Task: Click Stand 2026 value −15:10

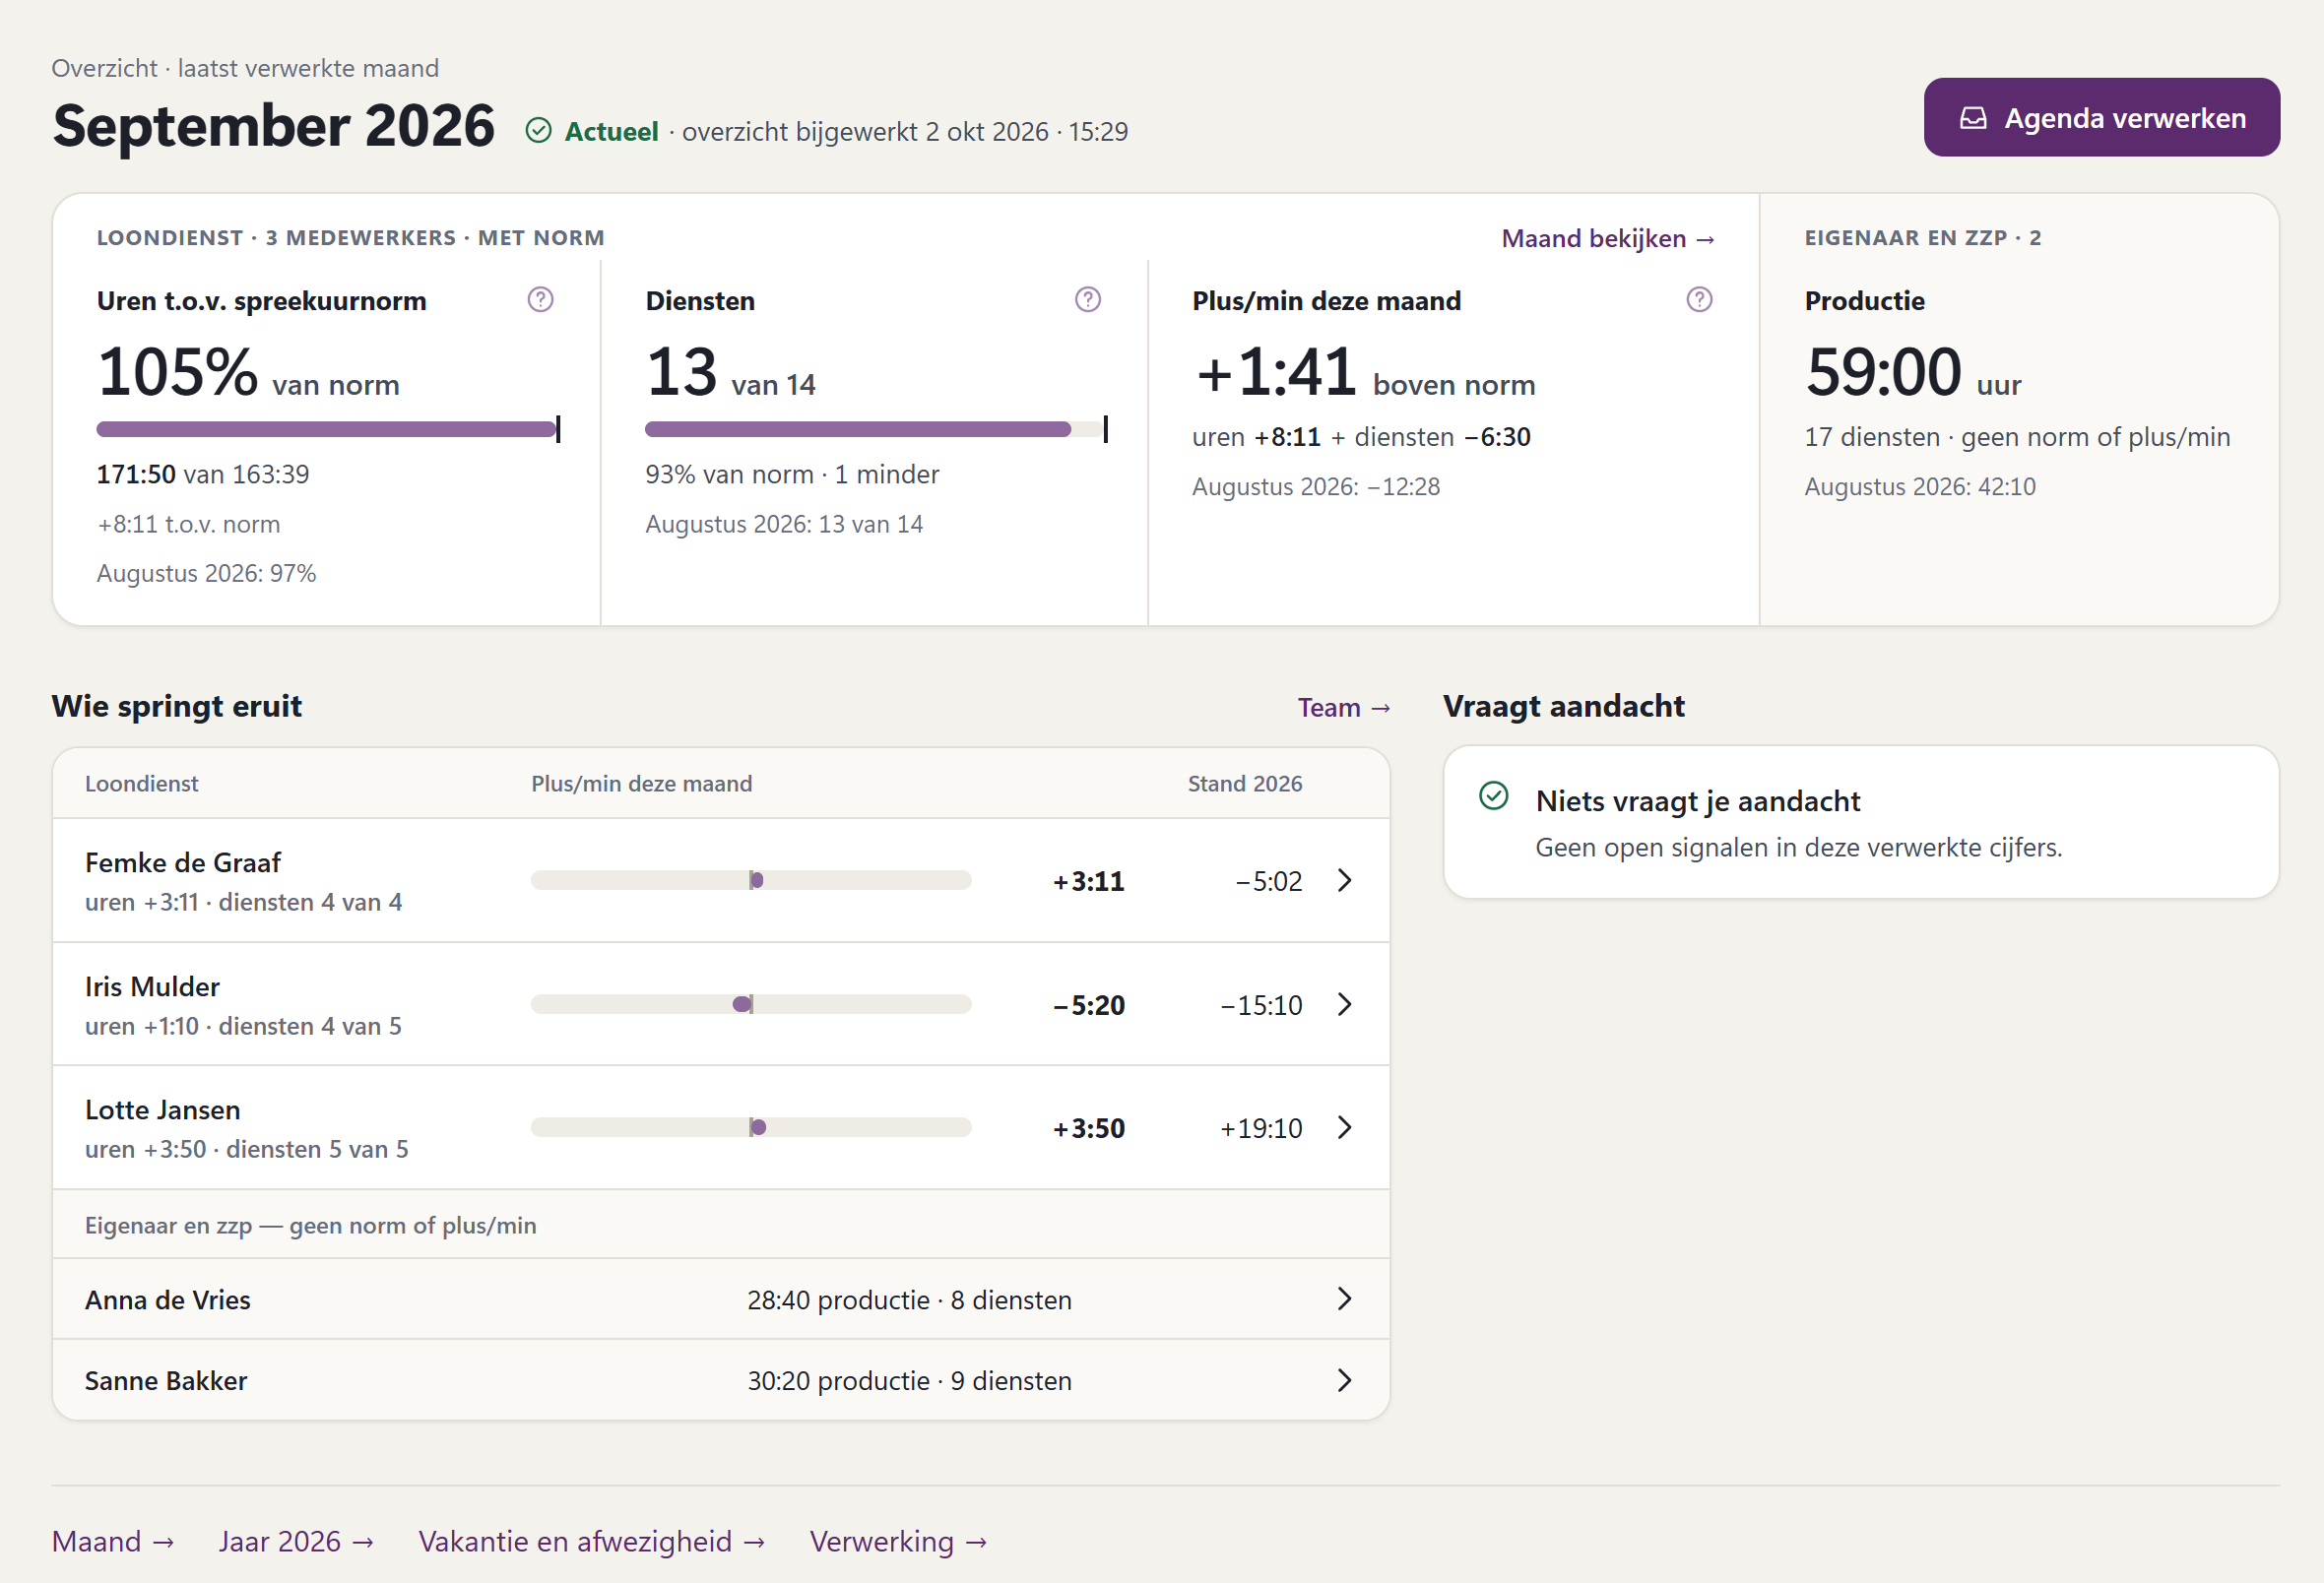Action: coord(1261,1005)
